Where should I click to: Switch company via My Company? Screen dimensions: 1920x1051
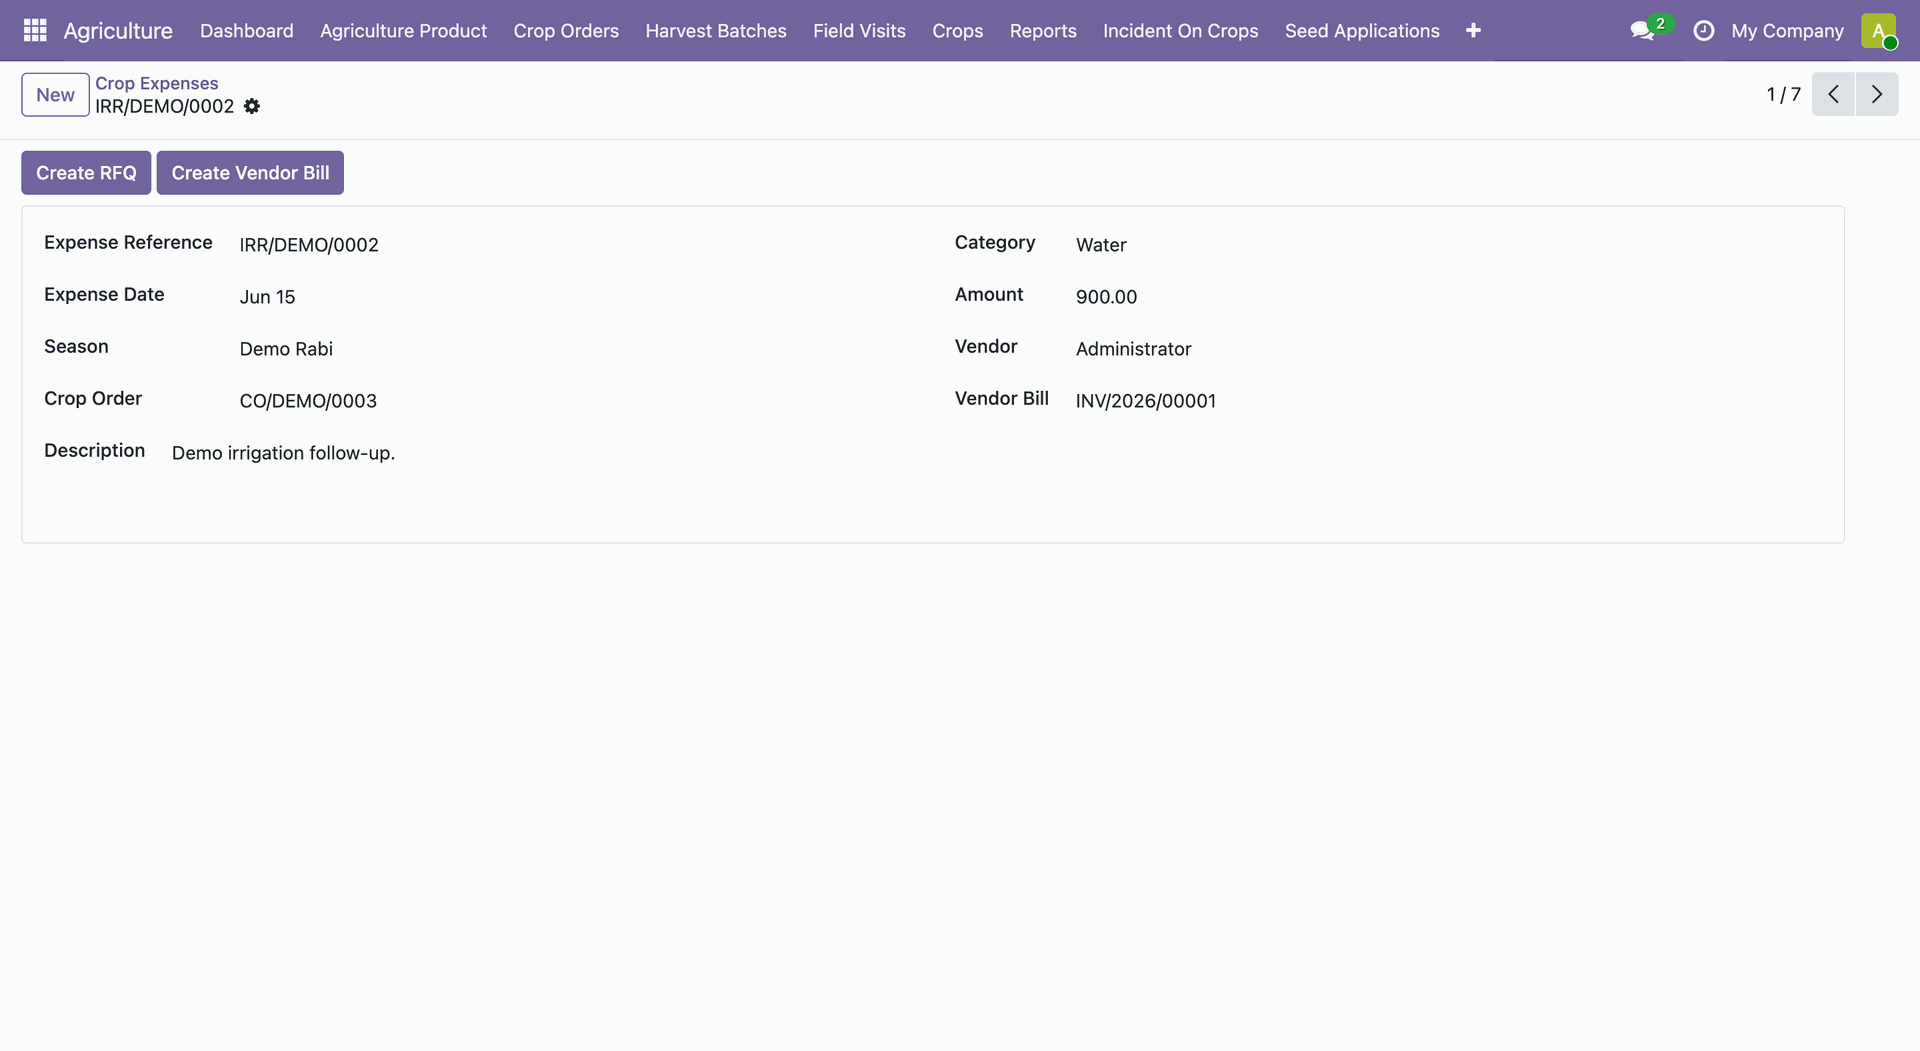click(x=1787, y=31)
